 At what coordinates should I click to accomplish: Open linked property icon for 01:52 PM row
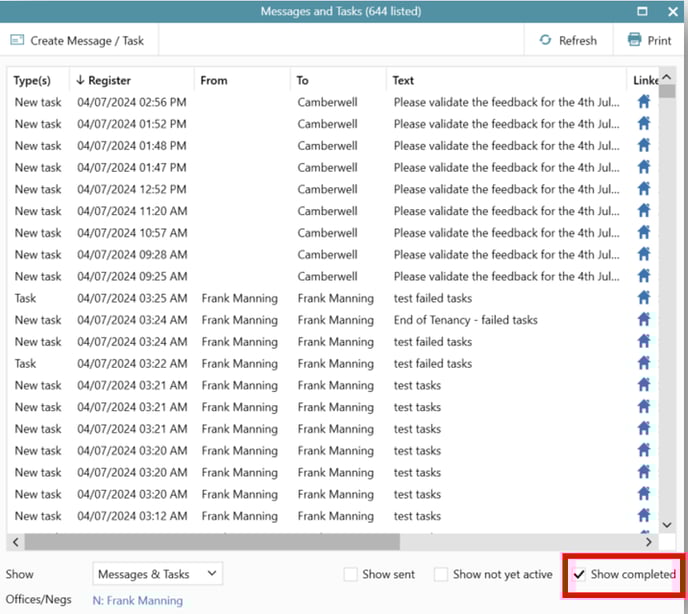644,124
